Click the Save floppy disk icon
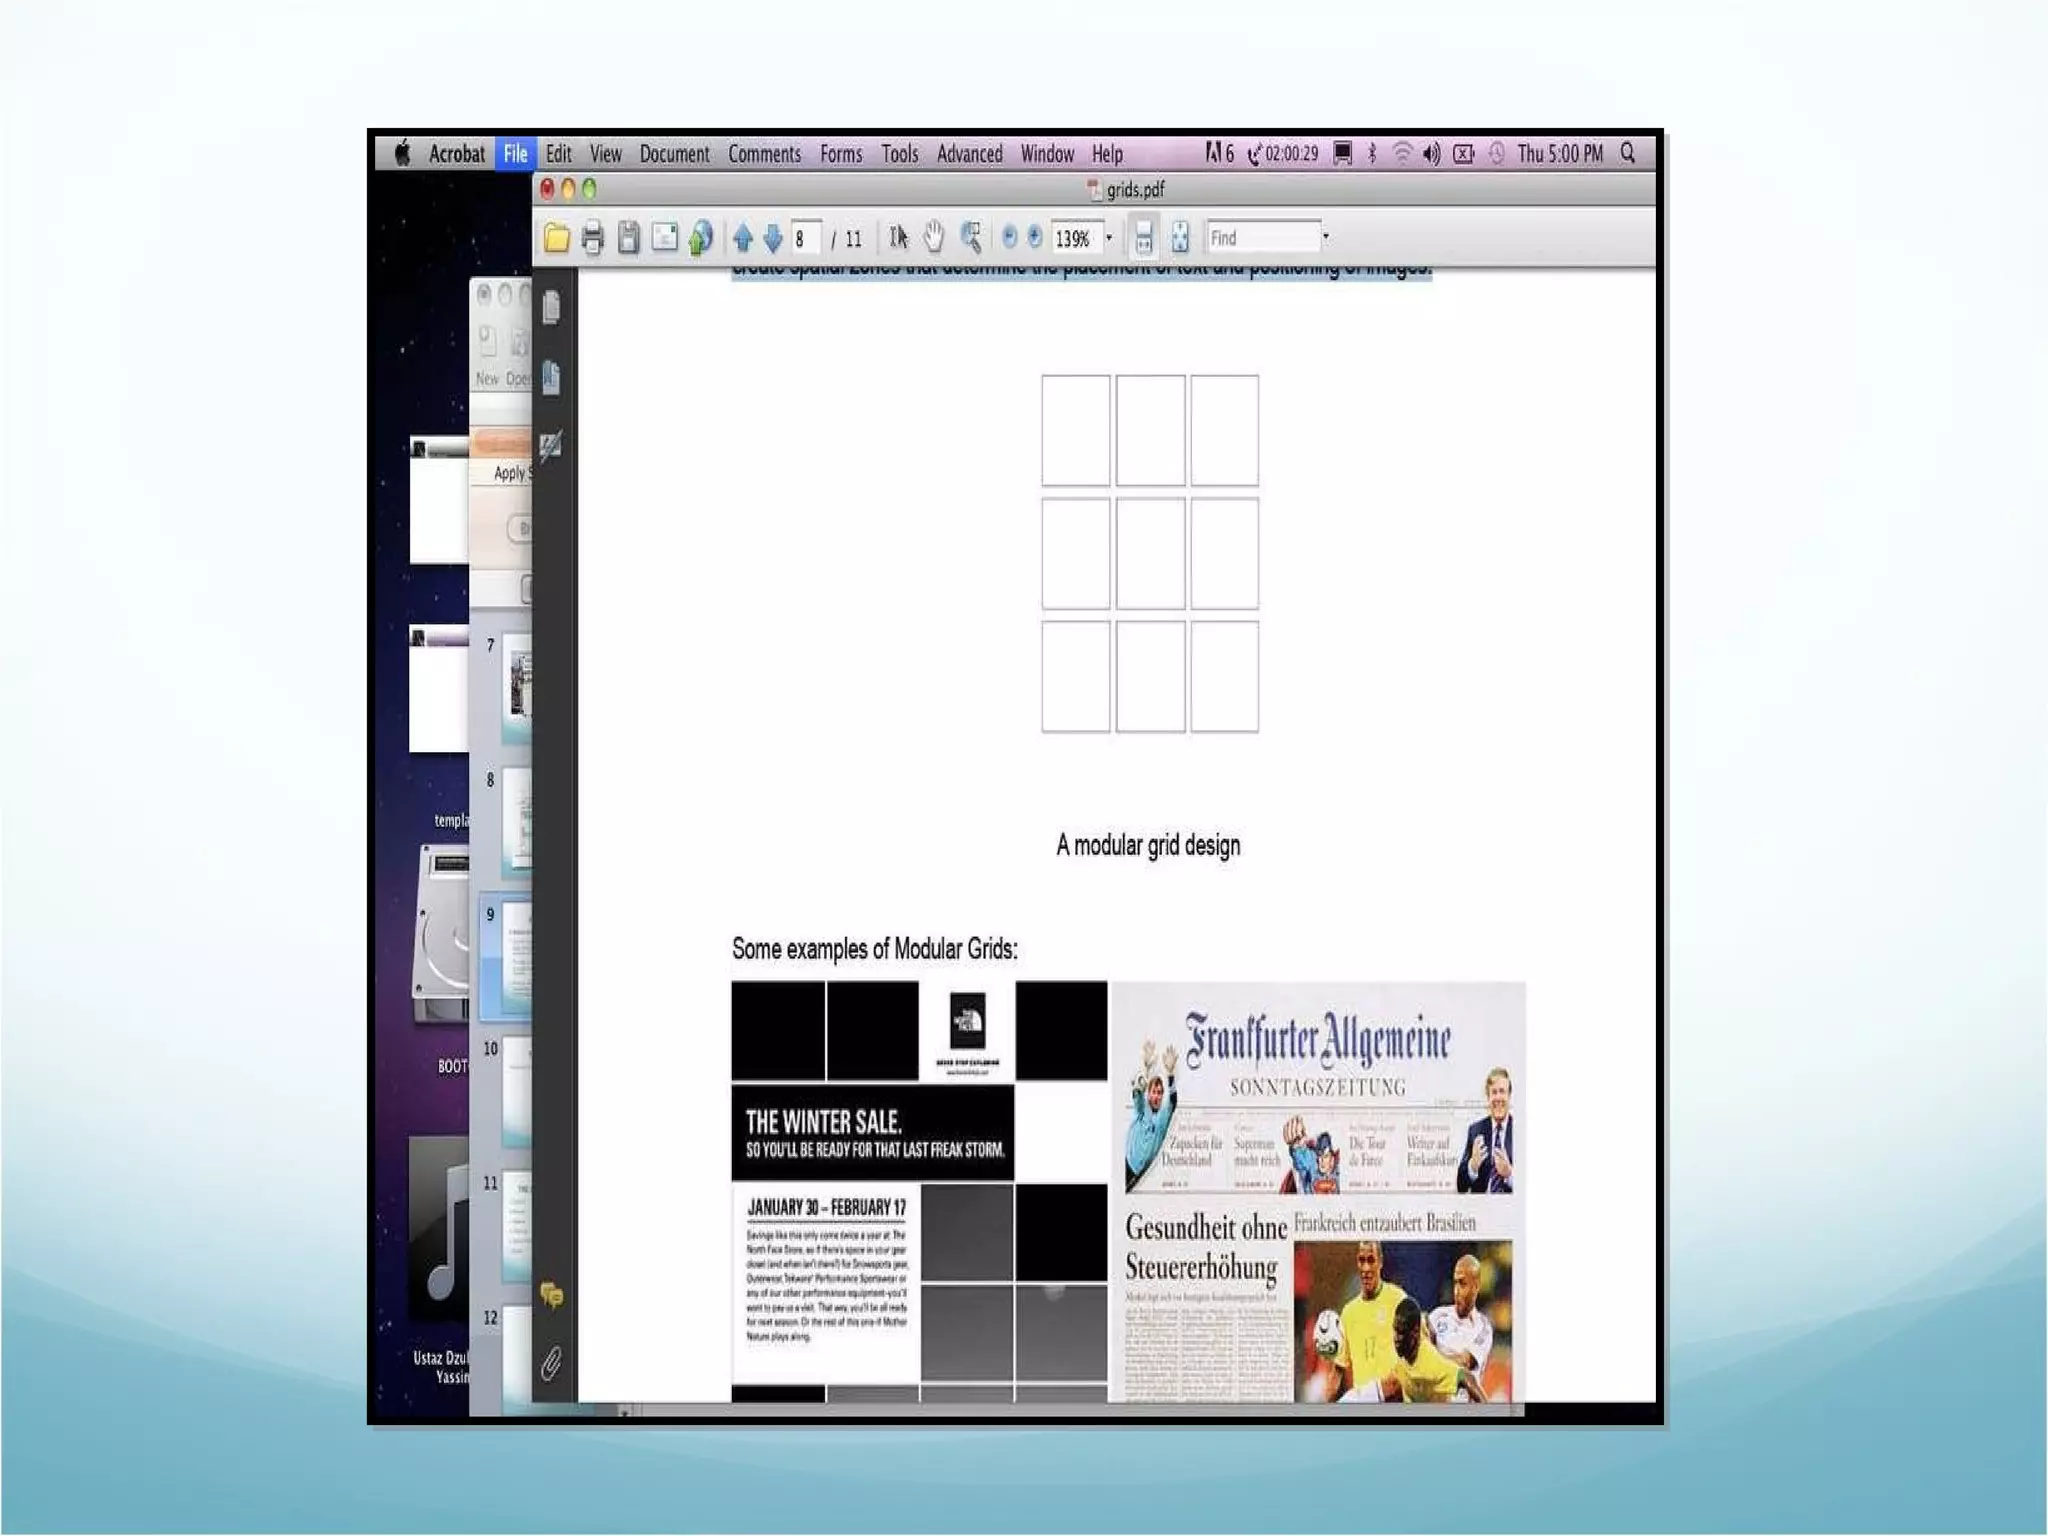2048x1536 pixels. 628,238
